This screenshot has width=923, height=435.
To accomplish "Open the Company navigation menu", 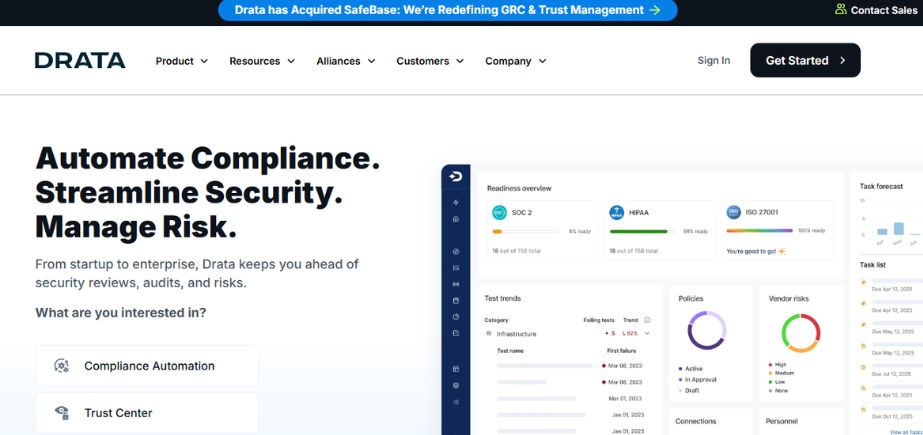I will point(516,61).
